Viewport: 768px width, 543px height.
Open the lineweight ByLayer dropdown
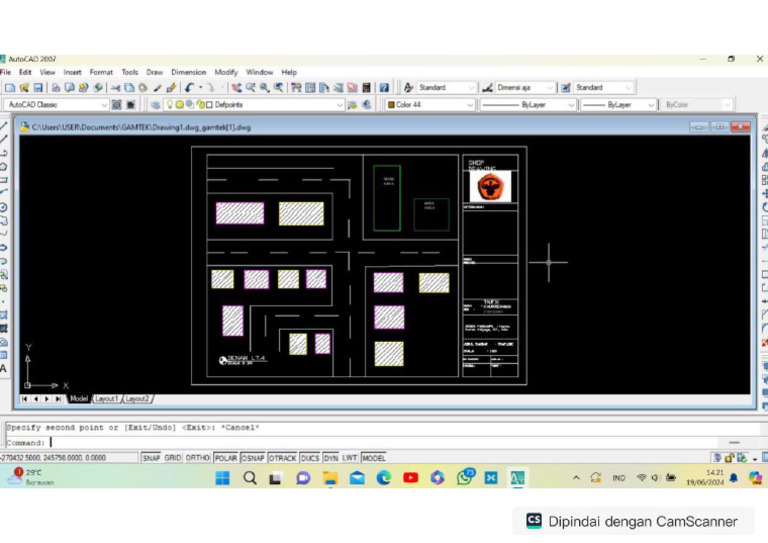618,105
